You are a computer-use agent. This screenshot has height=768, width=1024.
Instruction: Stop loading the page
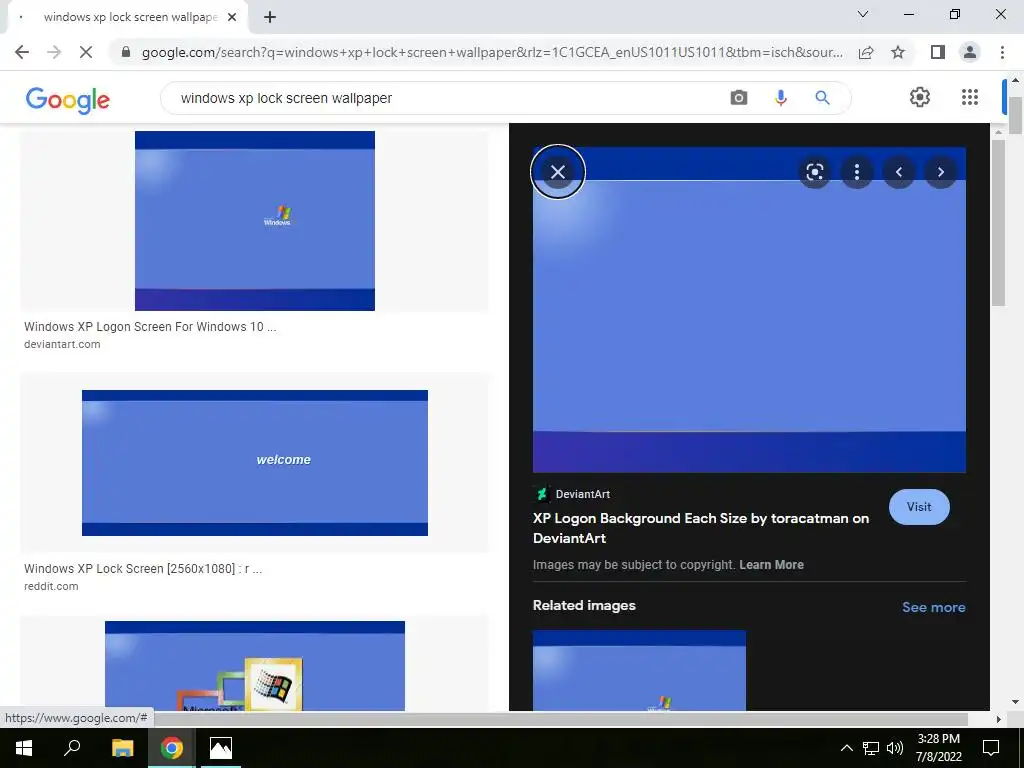click(x=86, y=52)
